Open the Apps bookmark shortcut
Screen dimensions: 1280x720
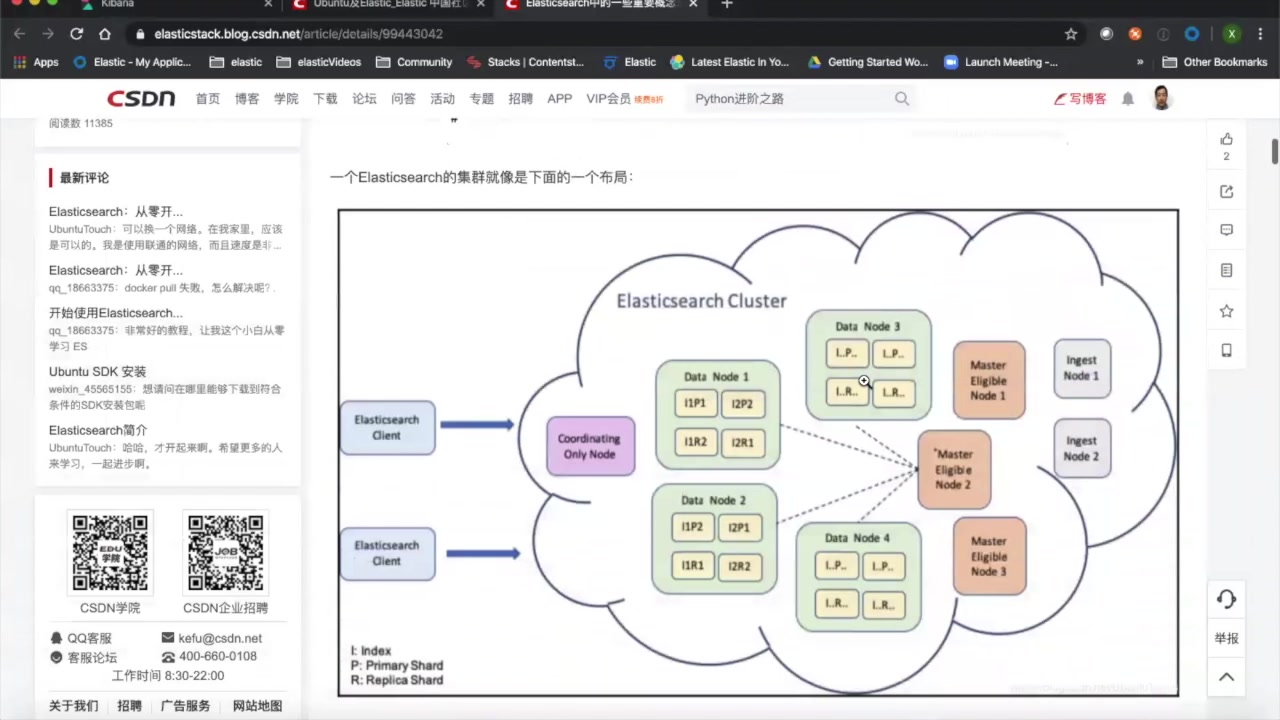click(36, 62)
